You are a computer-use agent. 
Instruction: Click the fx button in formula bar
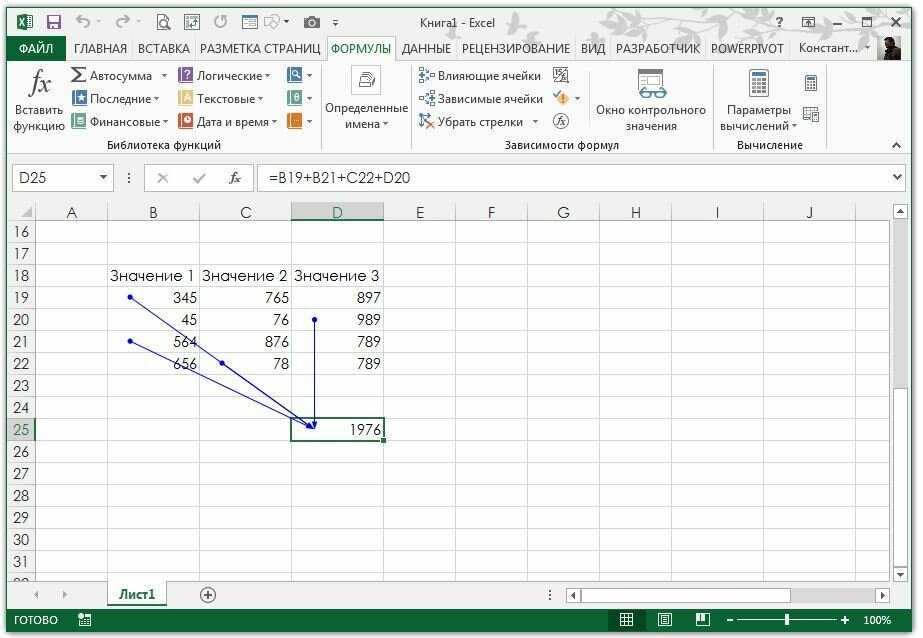[234, 178]
